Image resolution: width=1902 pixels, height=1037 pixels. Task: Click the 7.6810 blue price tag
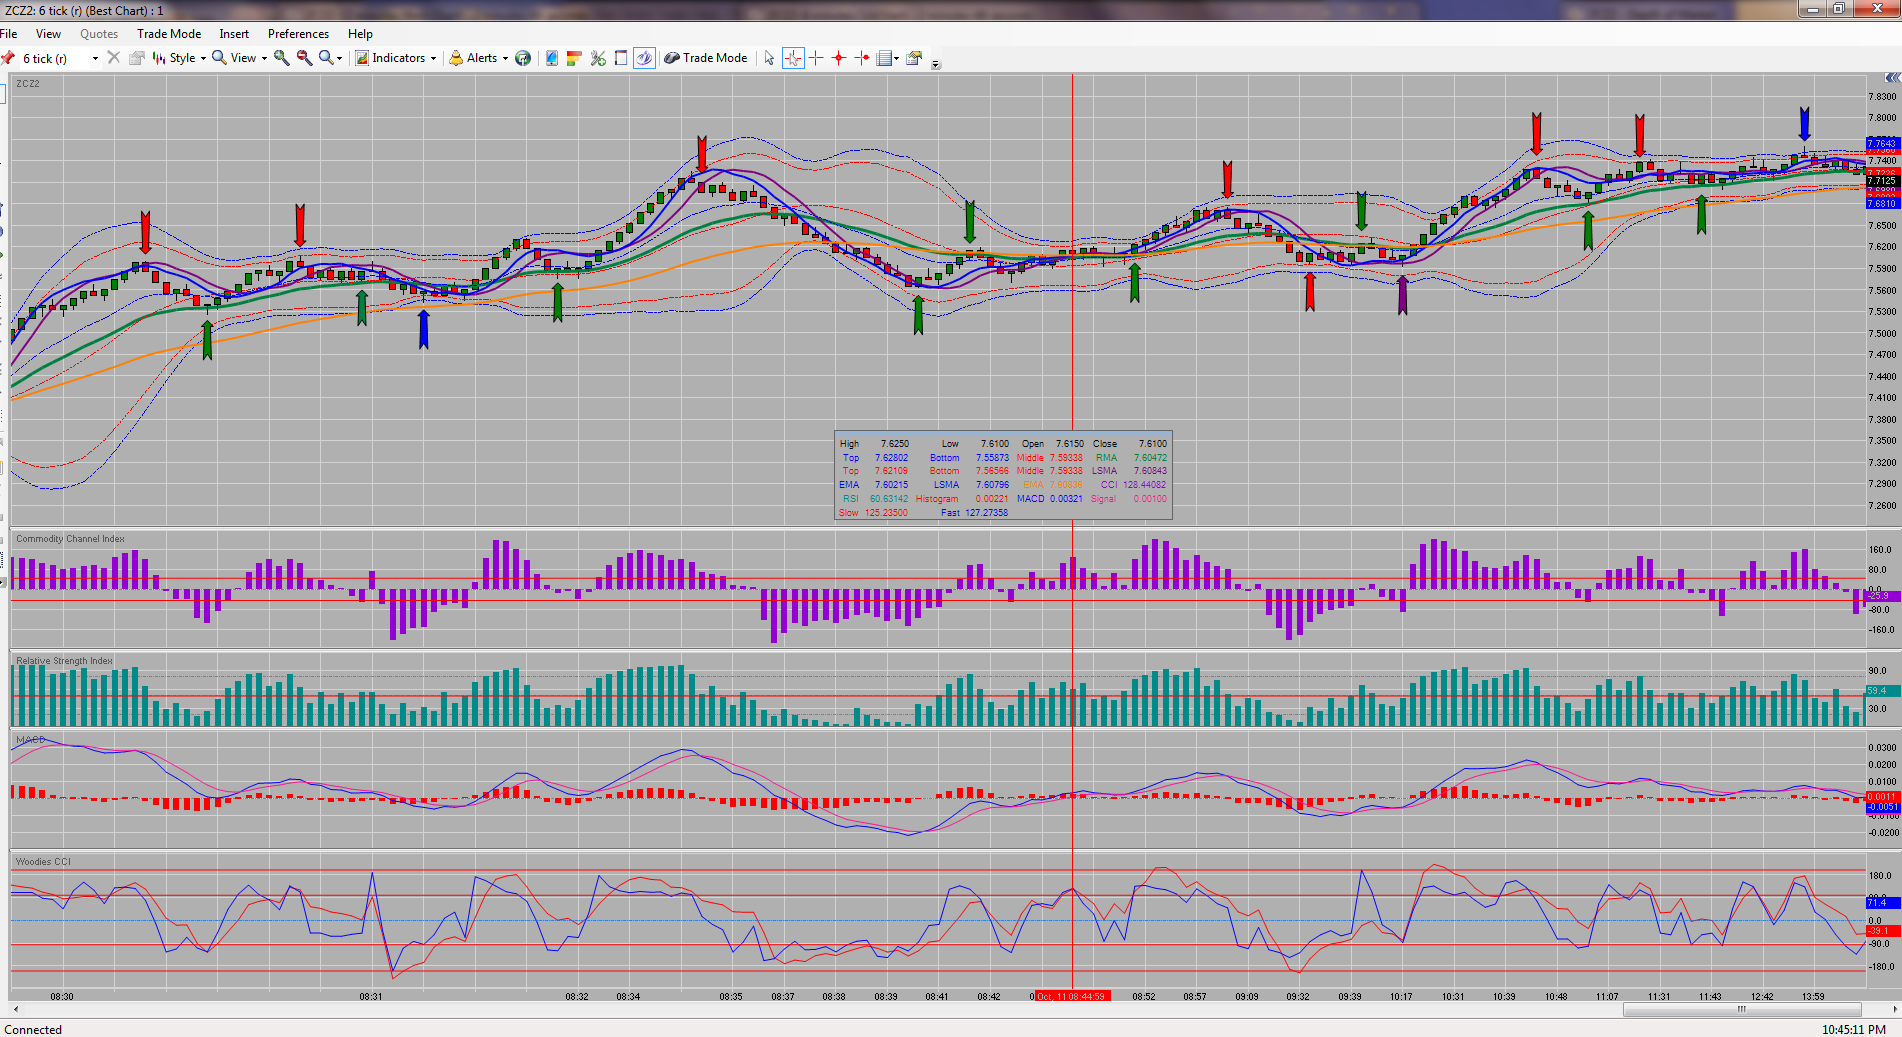click(1882, 204)
